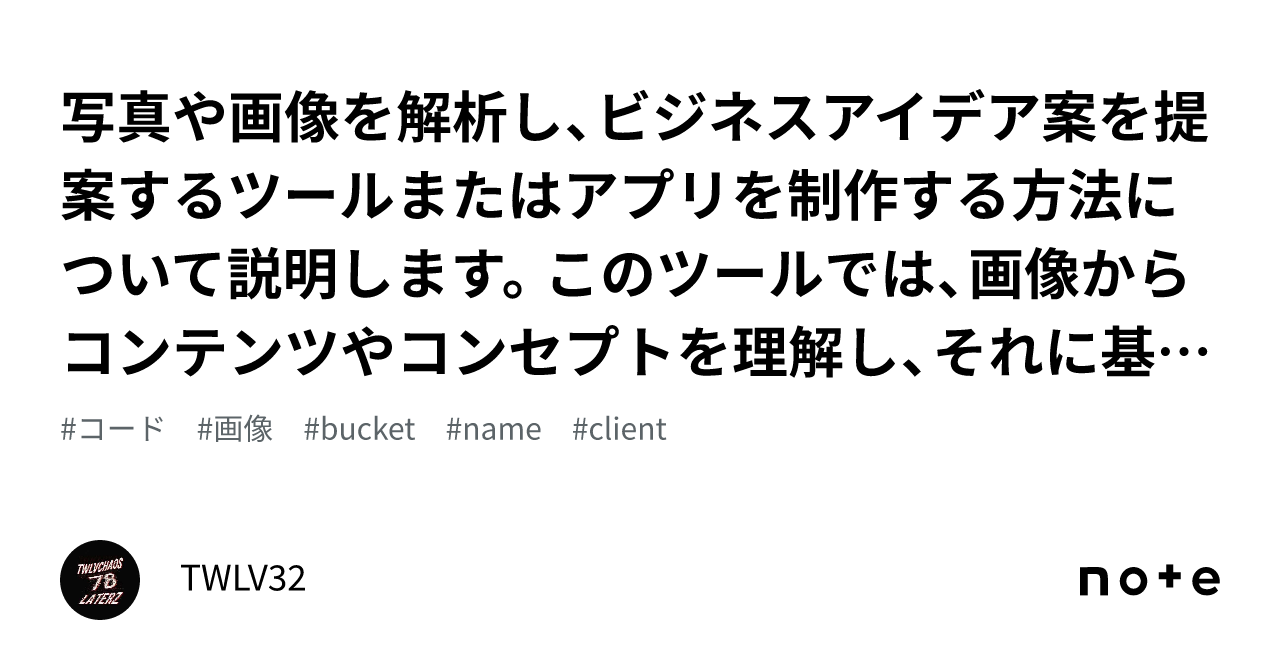This screenshot has width=1280, height=670.
Task: Open the #画像 hashtag
Action: (x=235, y=429)
